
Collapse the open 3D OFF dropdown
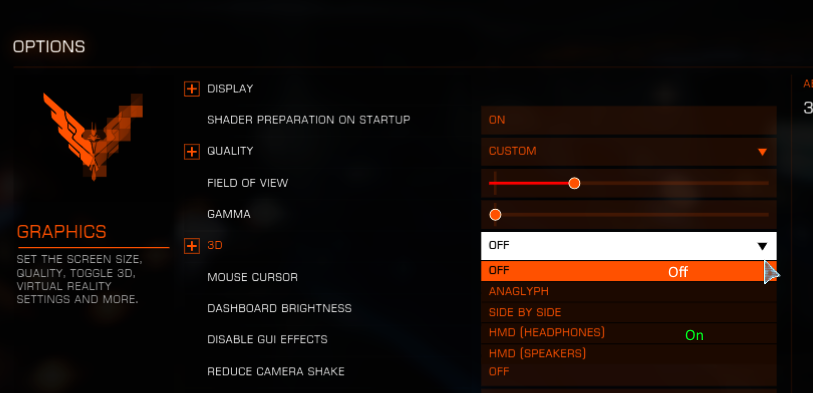(628, 246)
